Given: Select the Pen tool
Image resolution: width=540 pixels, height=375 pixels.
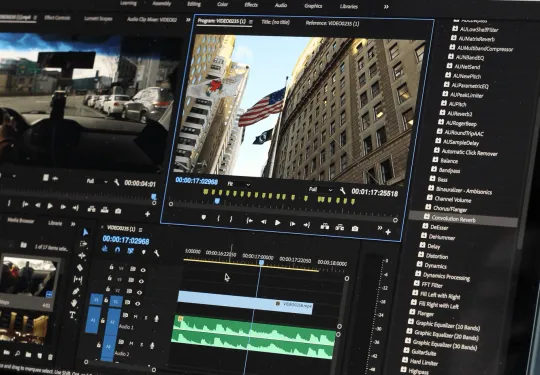Looking at the screenshot, I should (x=76, y=291).
